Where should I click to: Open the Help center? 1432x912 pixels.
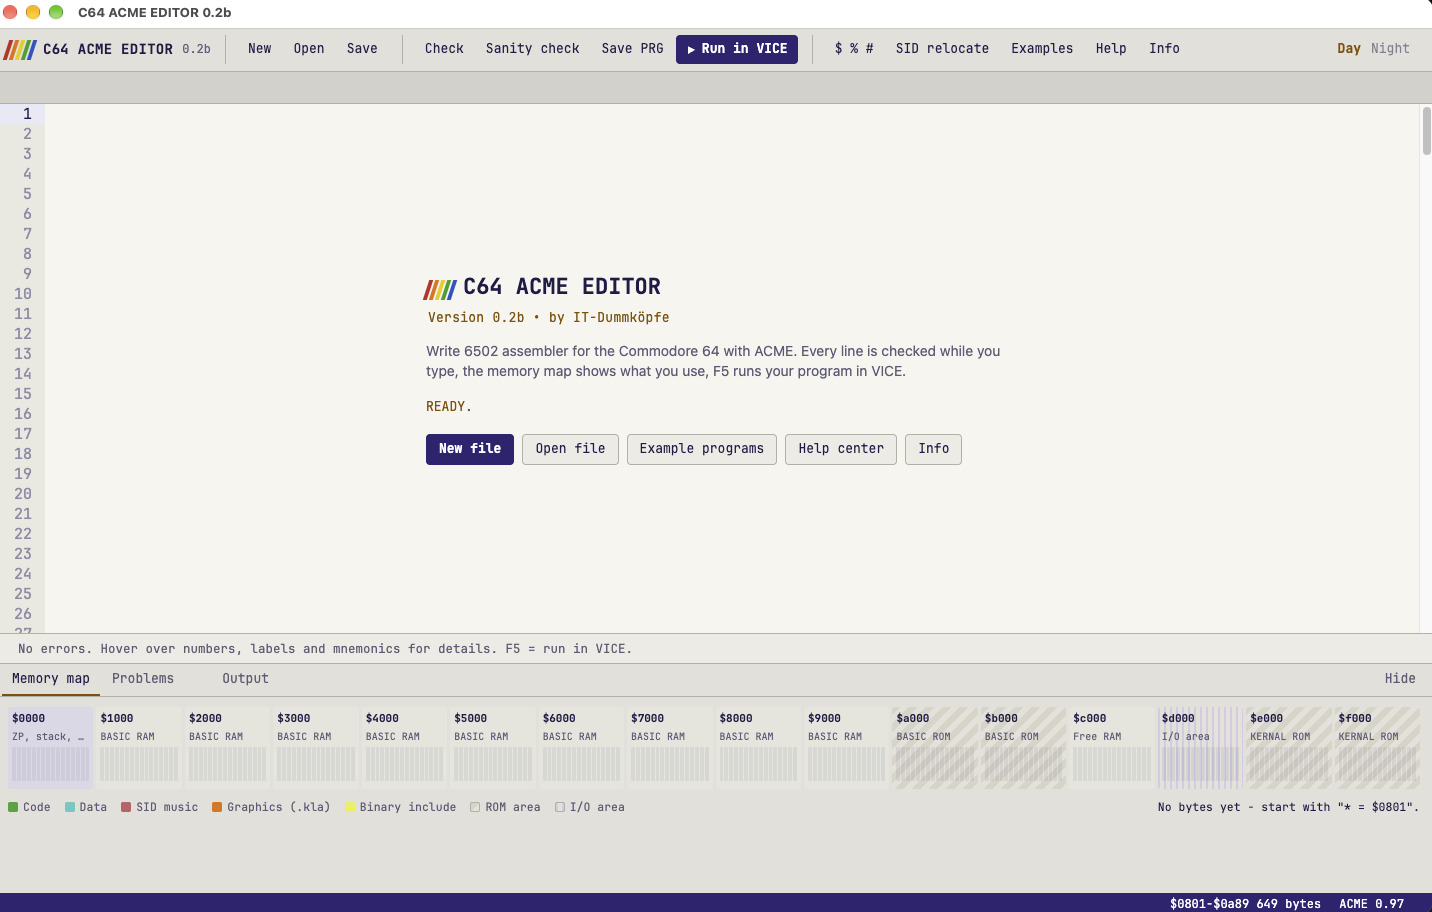pos(841,449)
